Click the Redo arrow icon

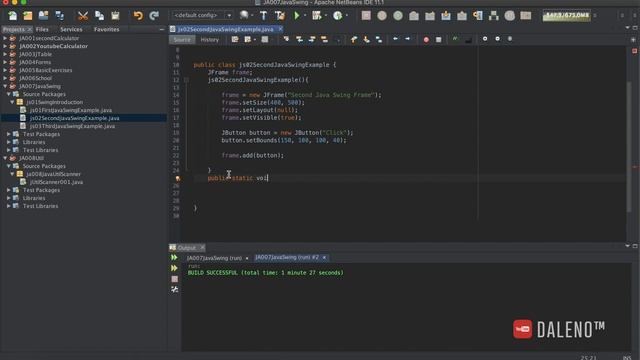(154, 16)
